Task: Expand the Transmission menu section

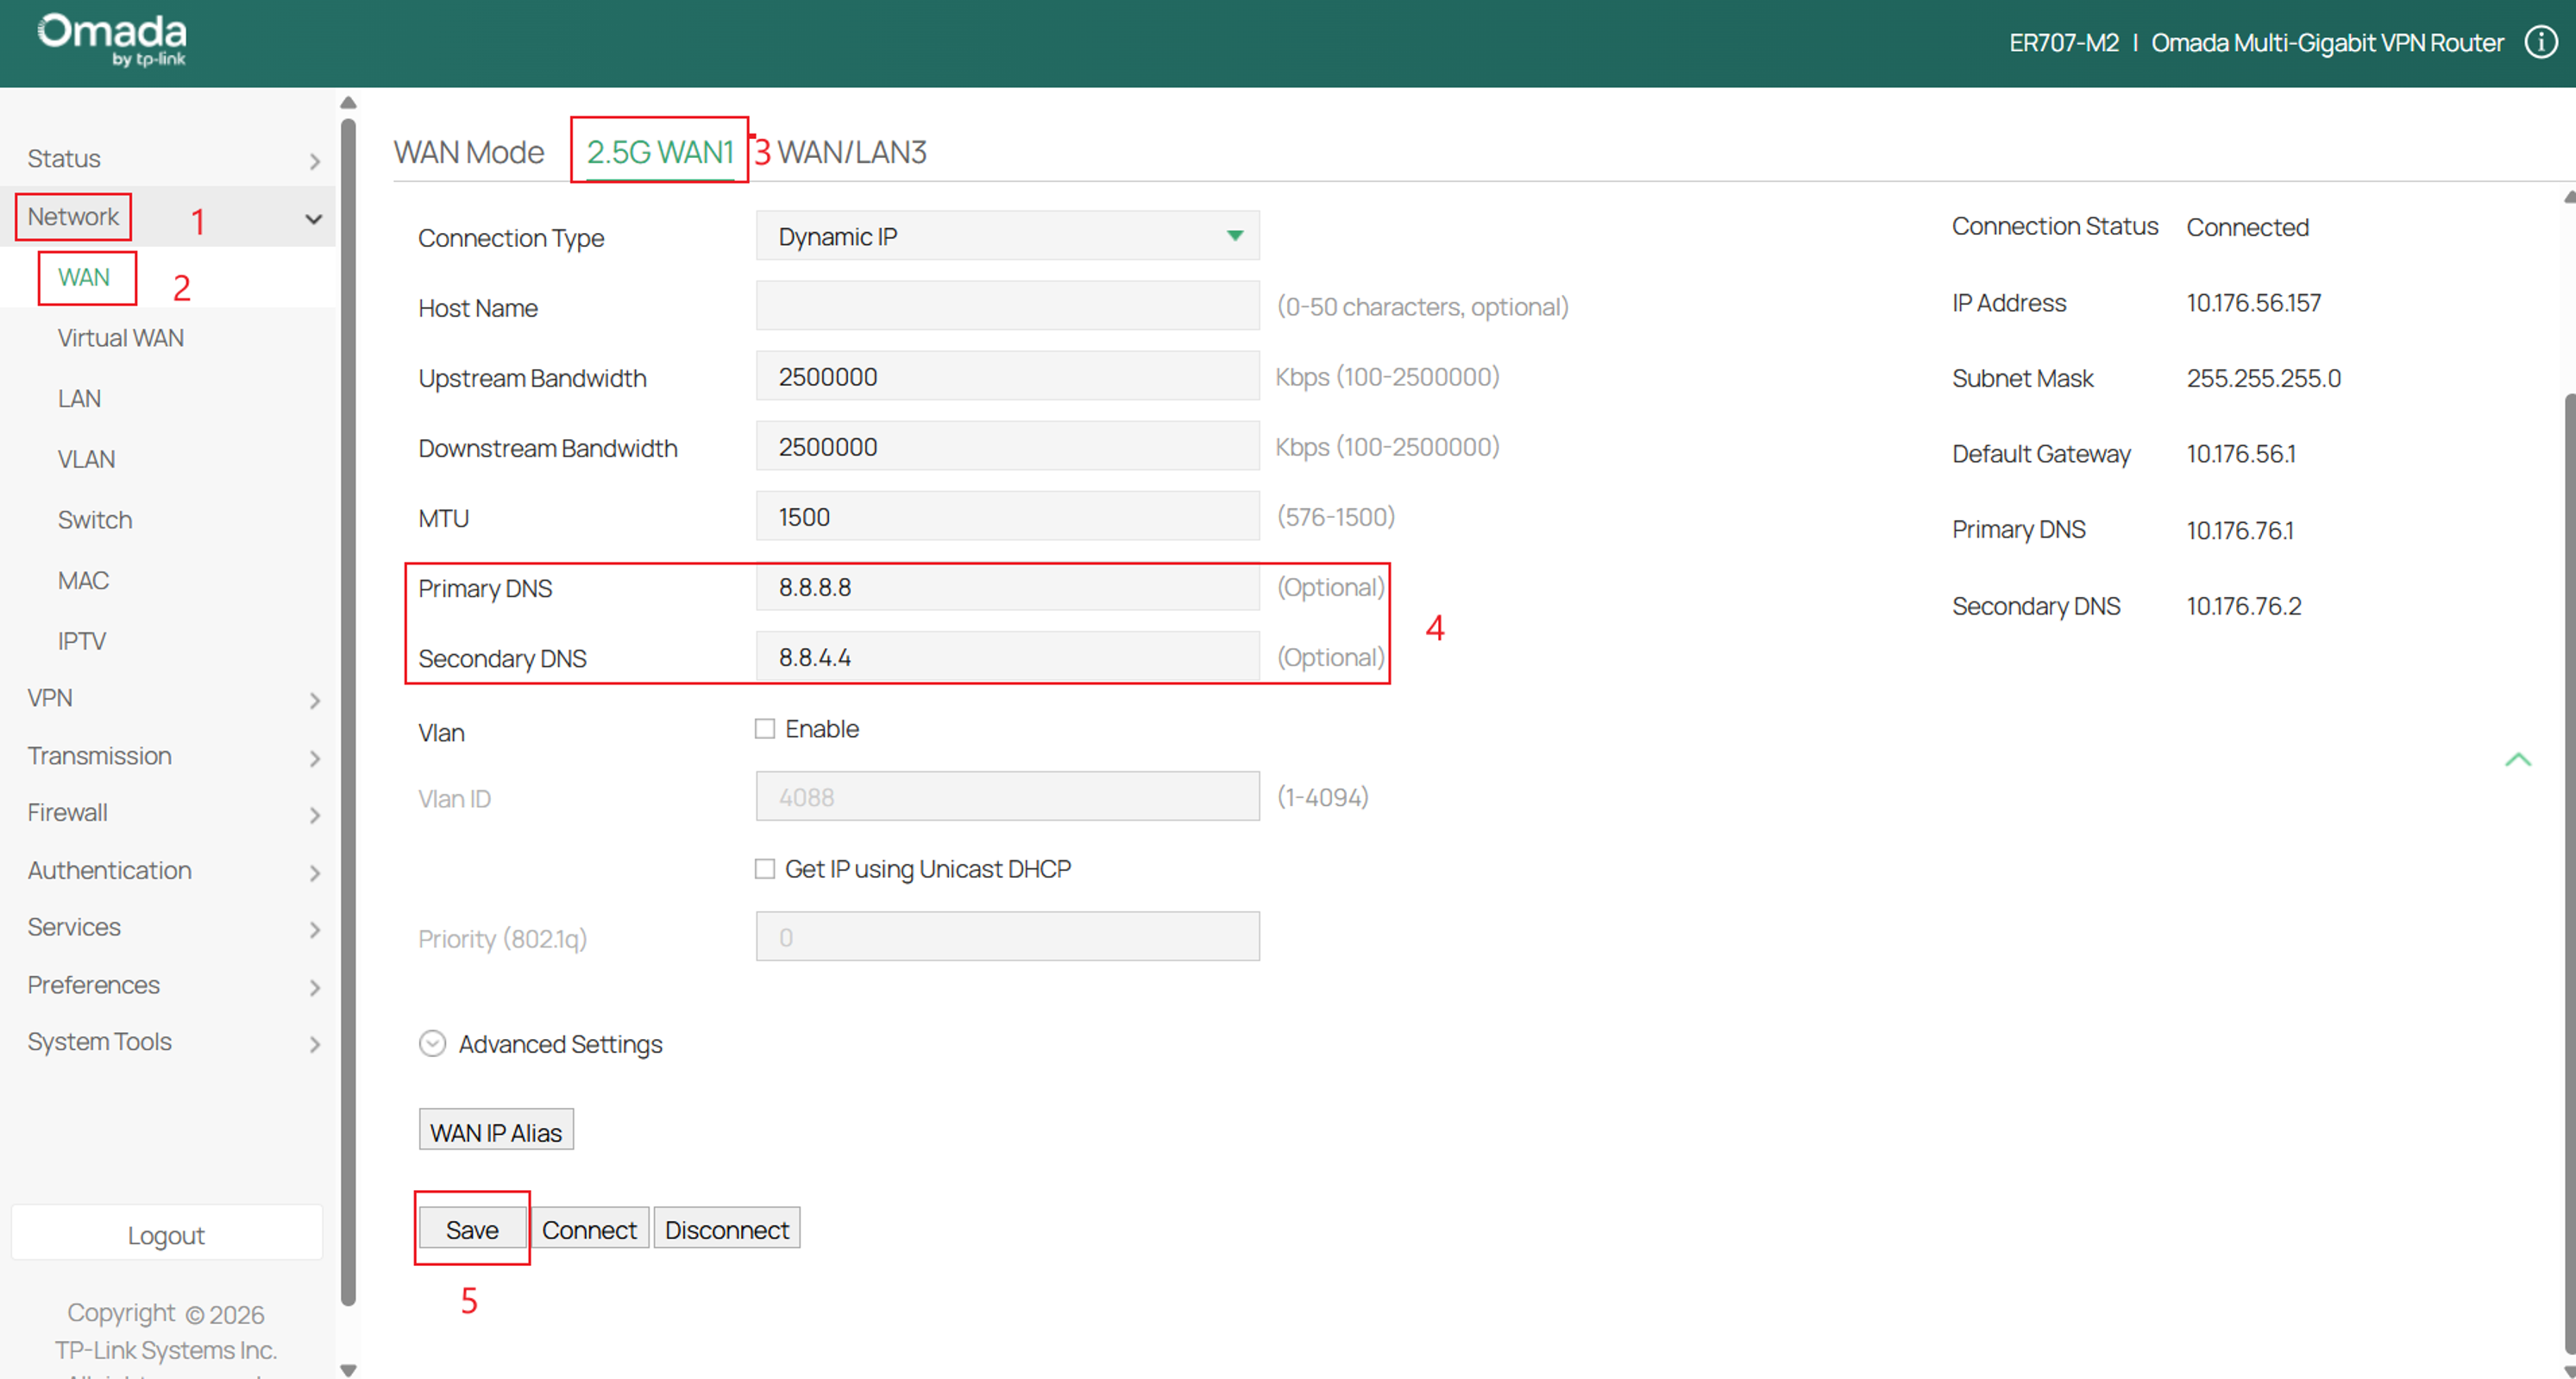Action: pos(168,756)
